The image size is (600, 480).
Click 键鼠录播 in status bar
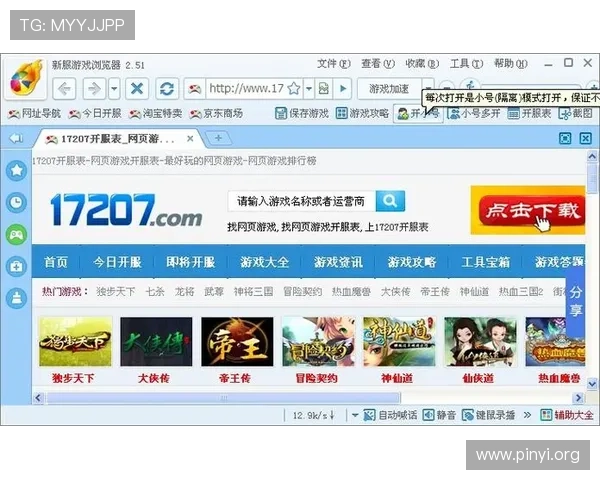[489, 415]
